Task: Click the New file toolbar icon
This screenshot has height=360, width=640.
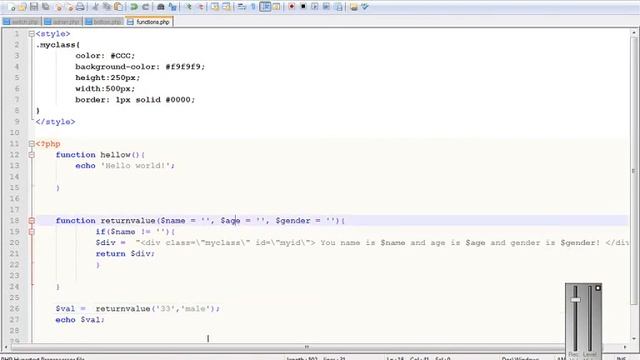Action: pos(11,7)
